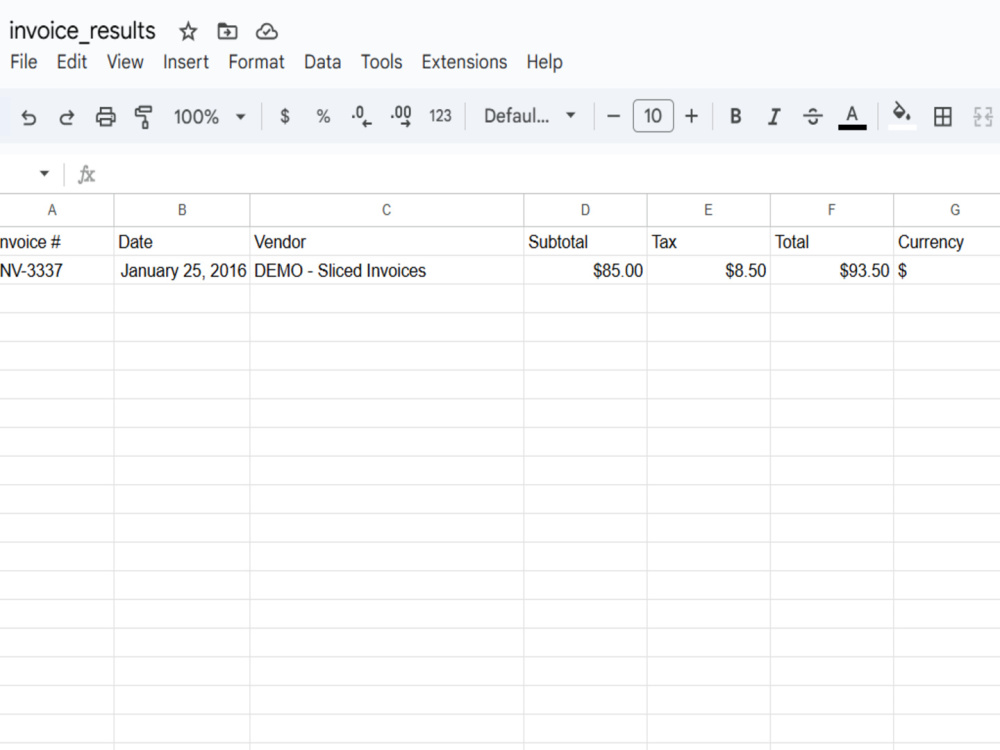The image size is (1000, 750).
Task: Activate the paint format tool
Action: [143, 117]
